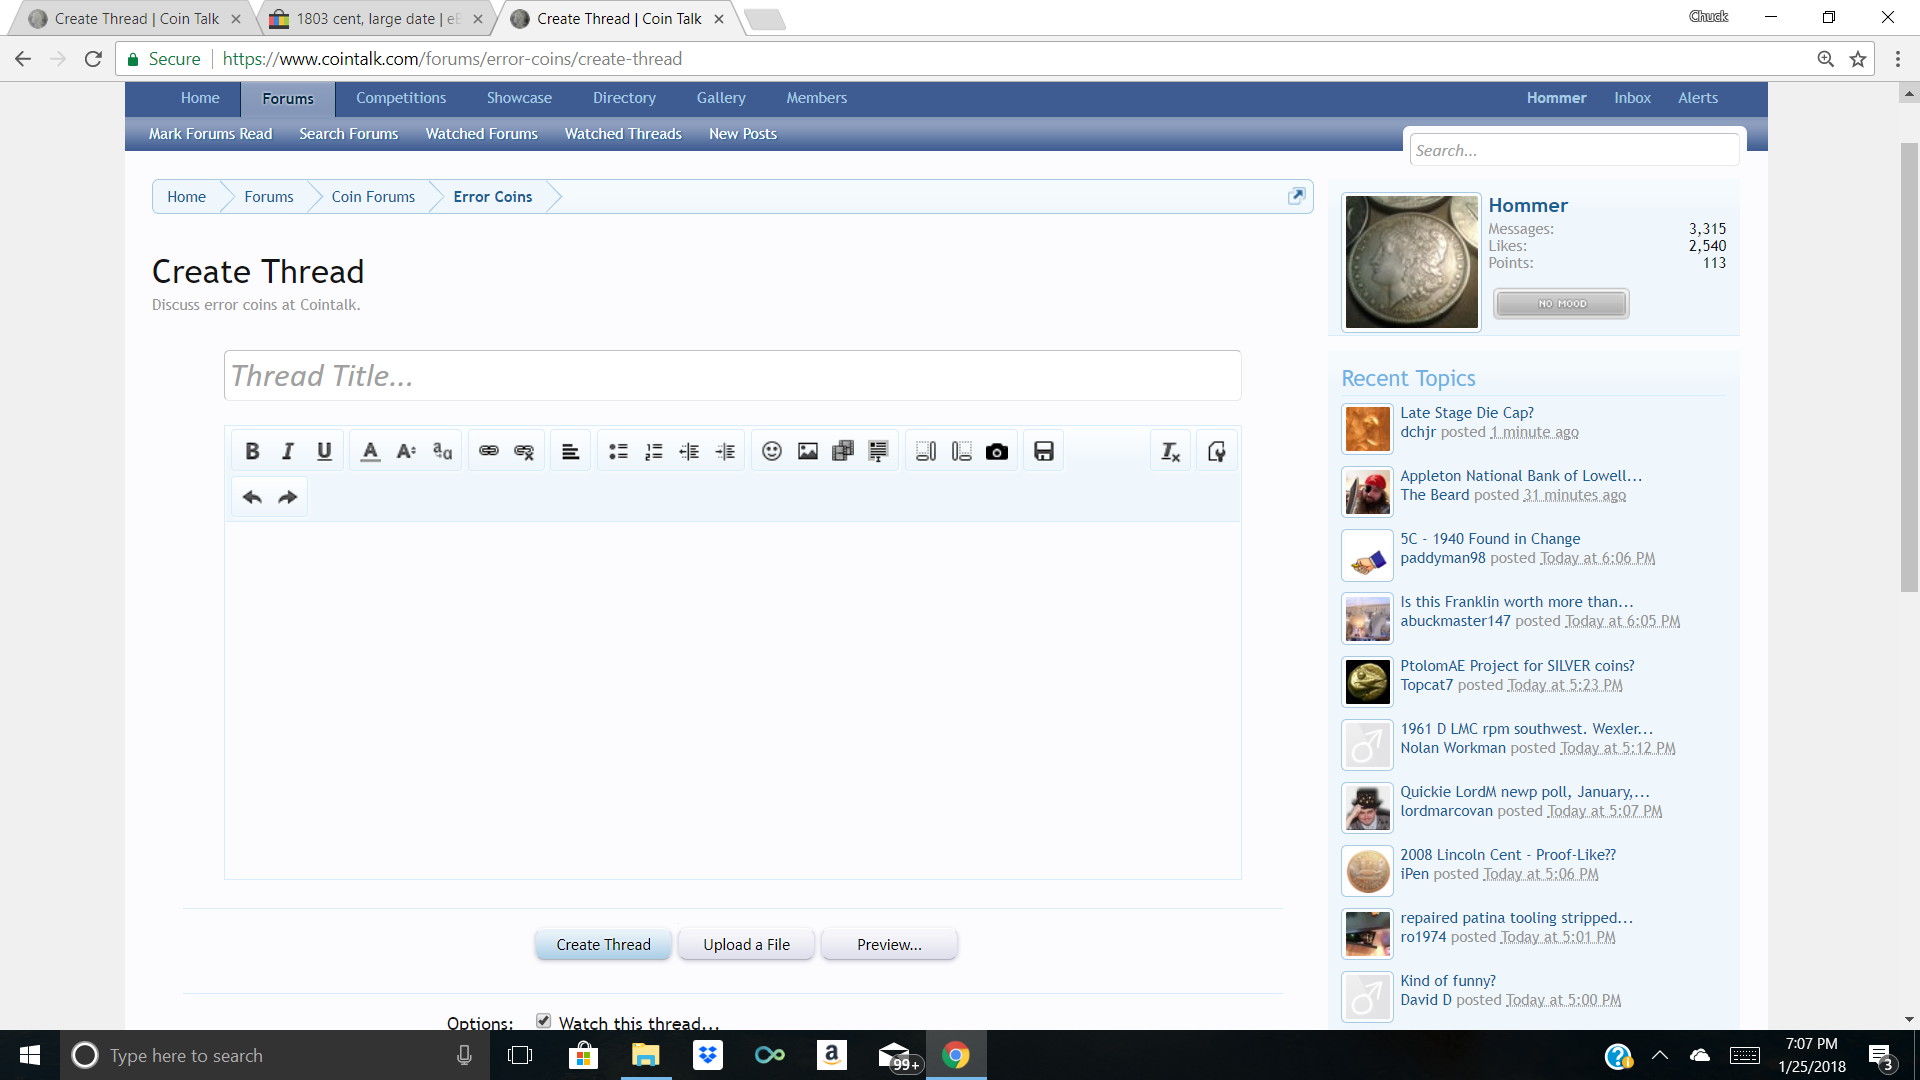The image size is (1920, 1080).
Task: Open the smilies emoji picker
Action: click(x=771, y=451)
